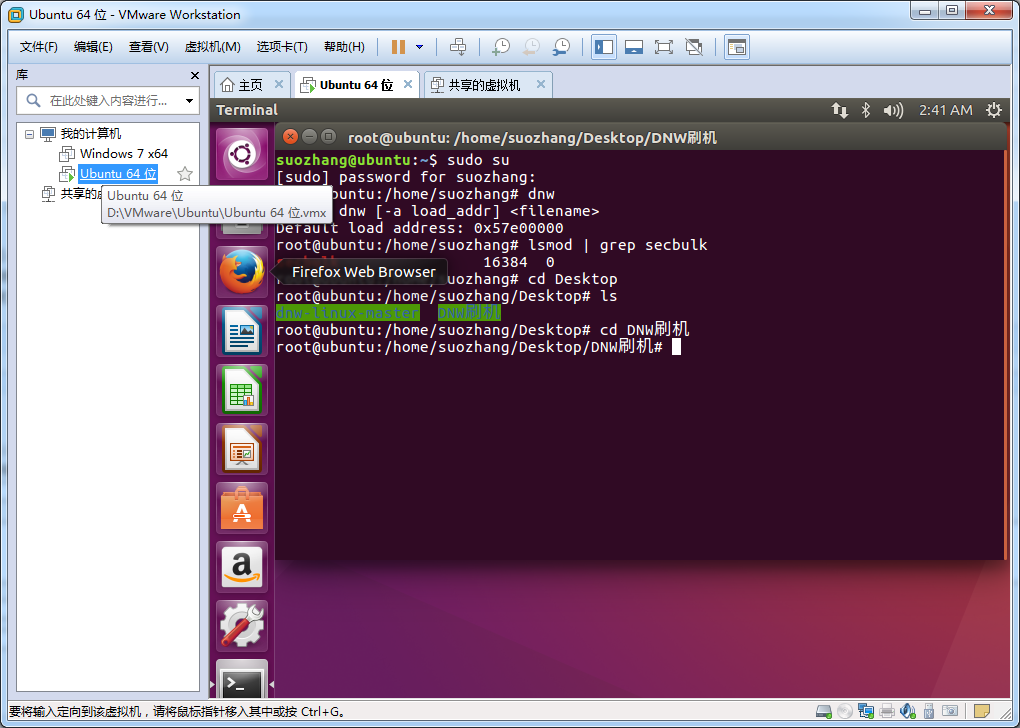This screenshot has width=1020, height=728.
Task: Click the dnw-linux-master directory in terminal output
Action: 347,313
